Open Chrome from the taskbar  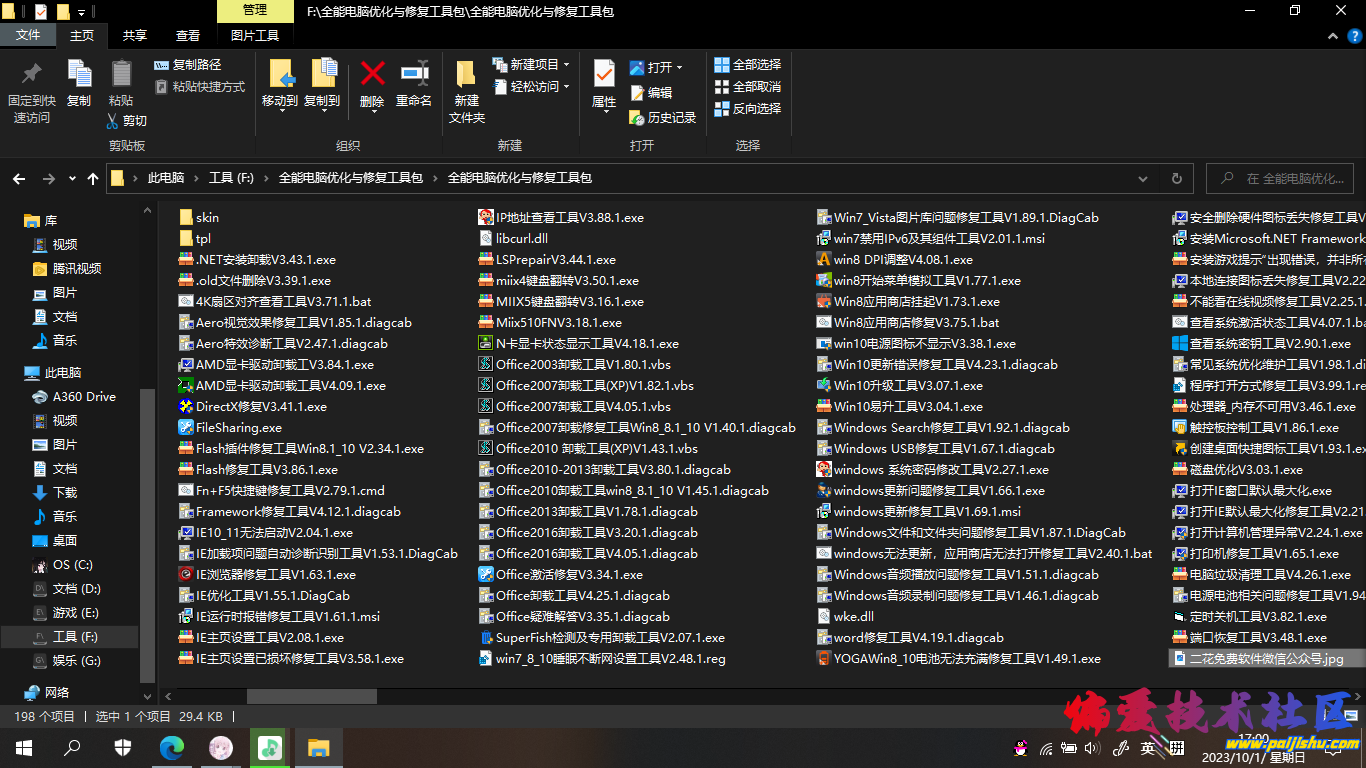171,747
